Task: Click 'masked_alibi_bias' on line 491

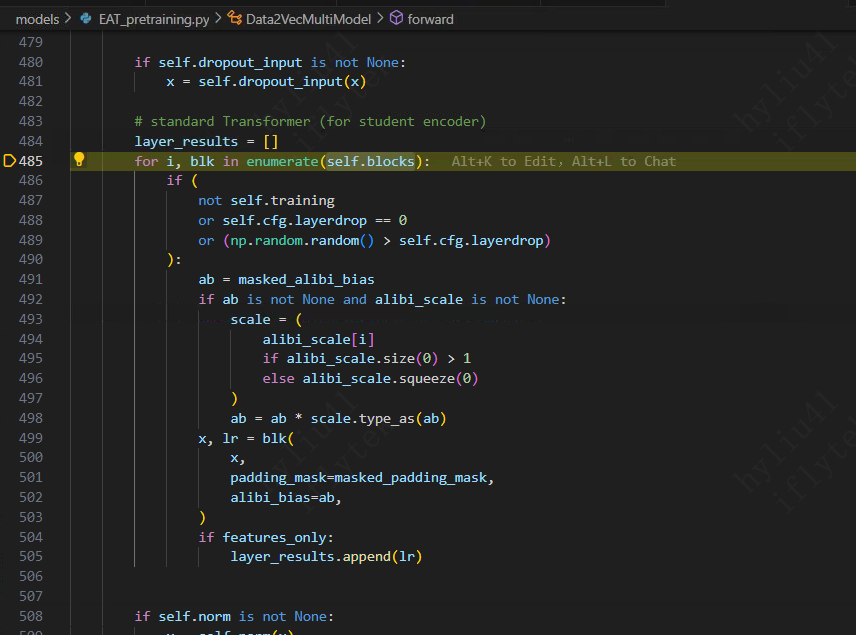Action: tap(306, 280)
